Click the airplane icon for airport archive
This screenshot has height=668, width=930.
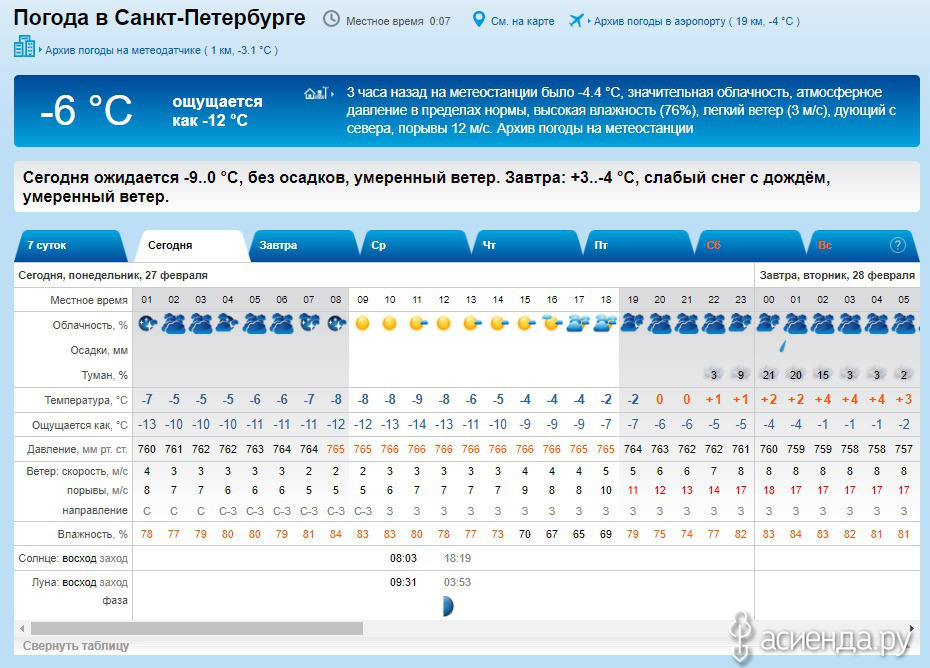coord(575,21)
